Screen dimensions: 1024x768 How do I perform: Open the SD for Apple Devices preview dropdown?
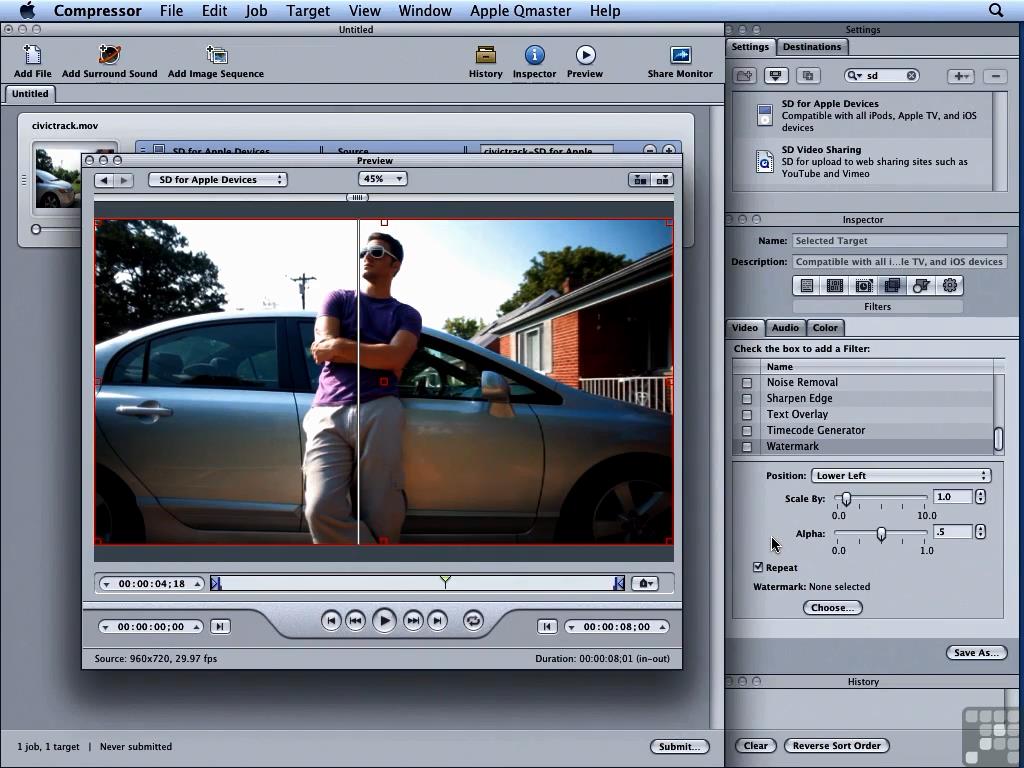pos(217,180)
